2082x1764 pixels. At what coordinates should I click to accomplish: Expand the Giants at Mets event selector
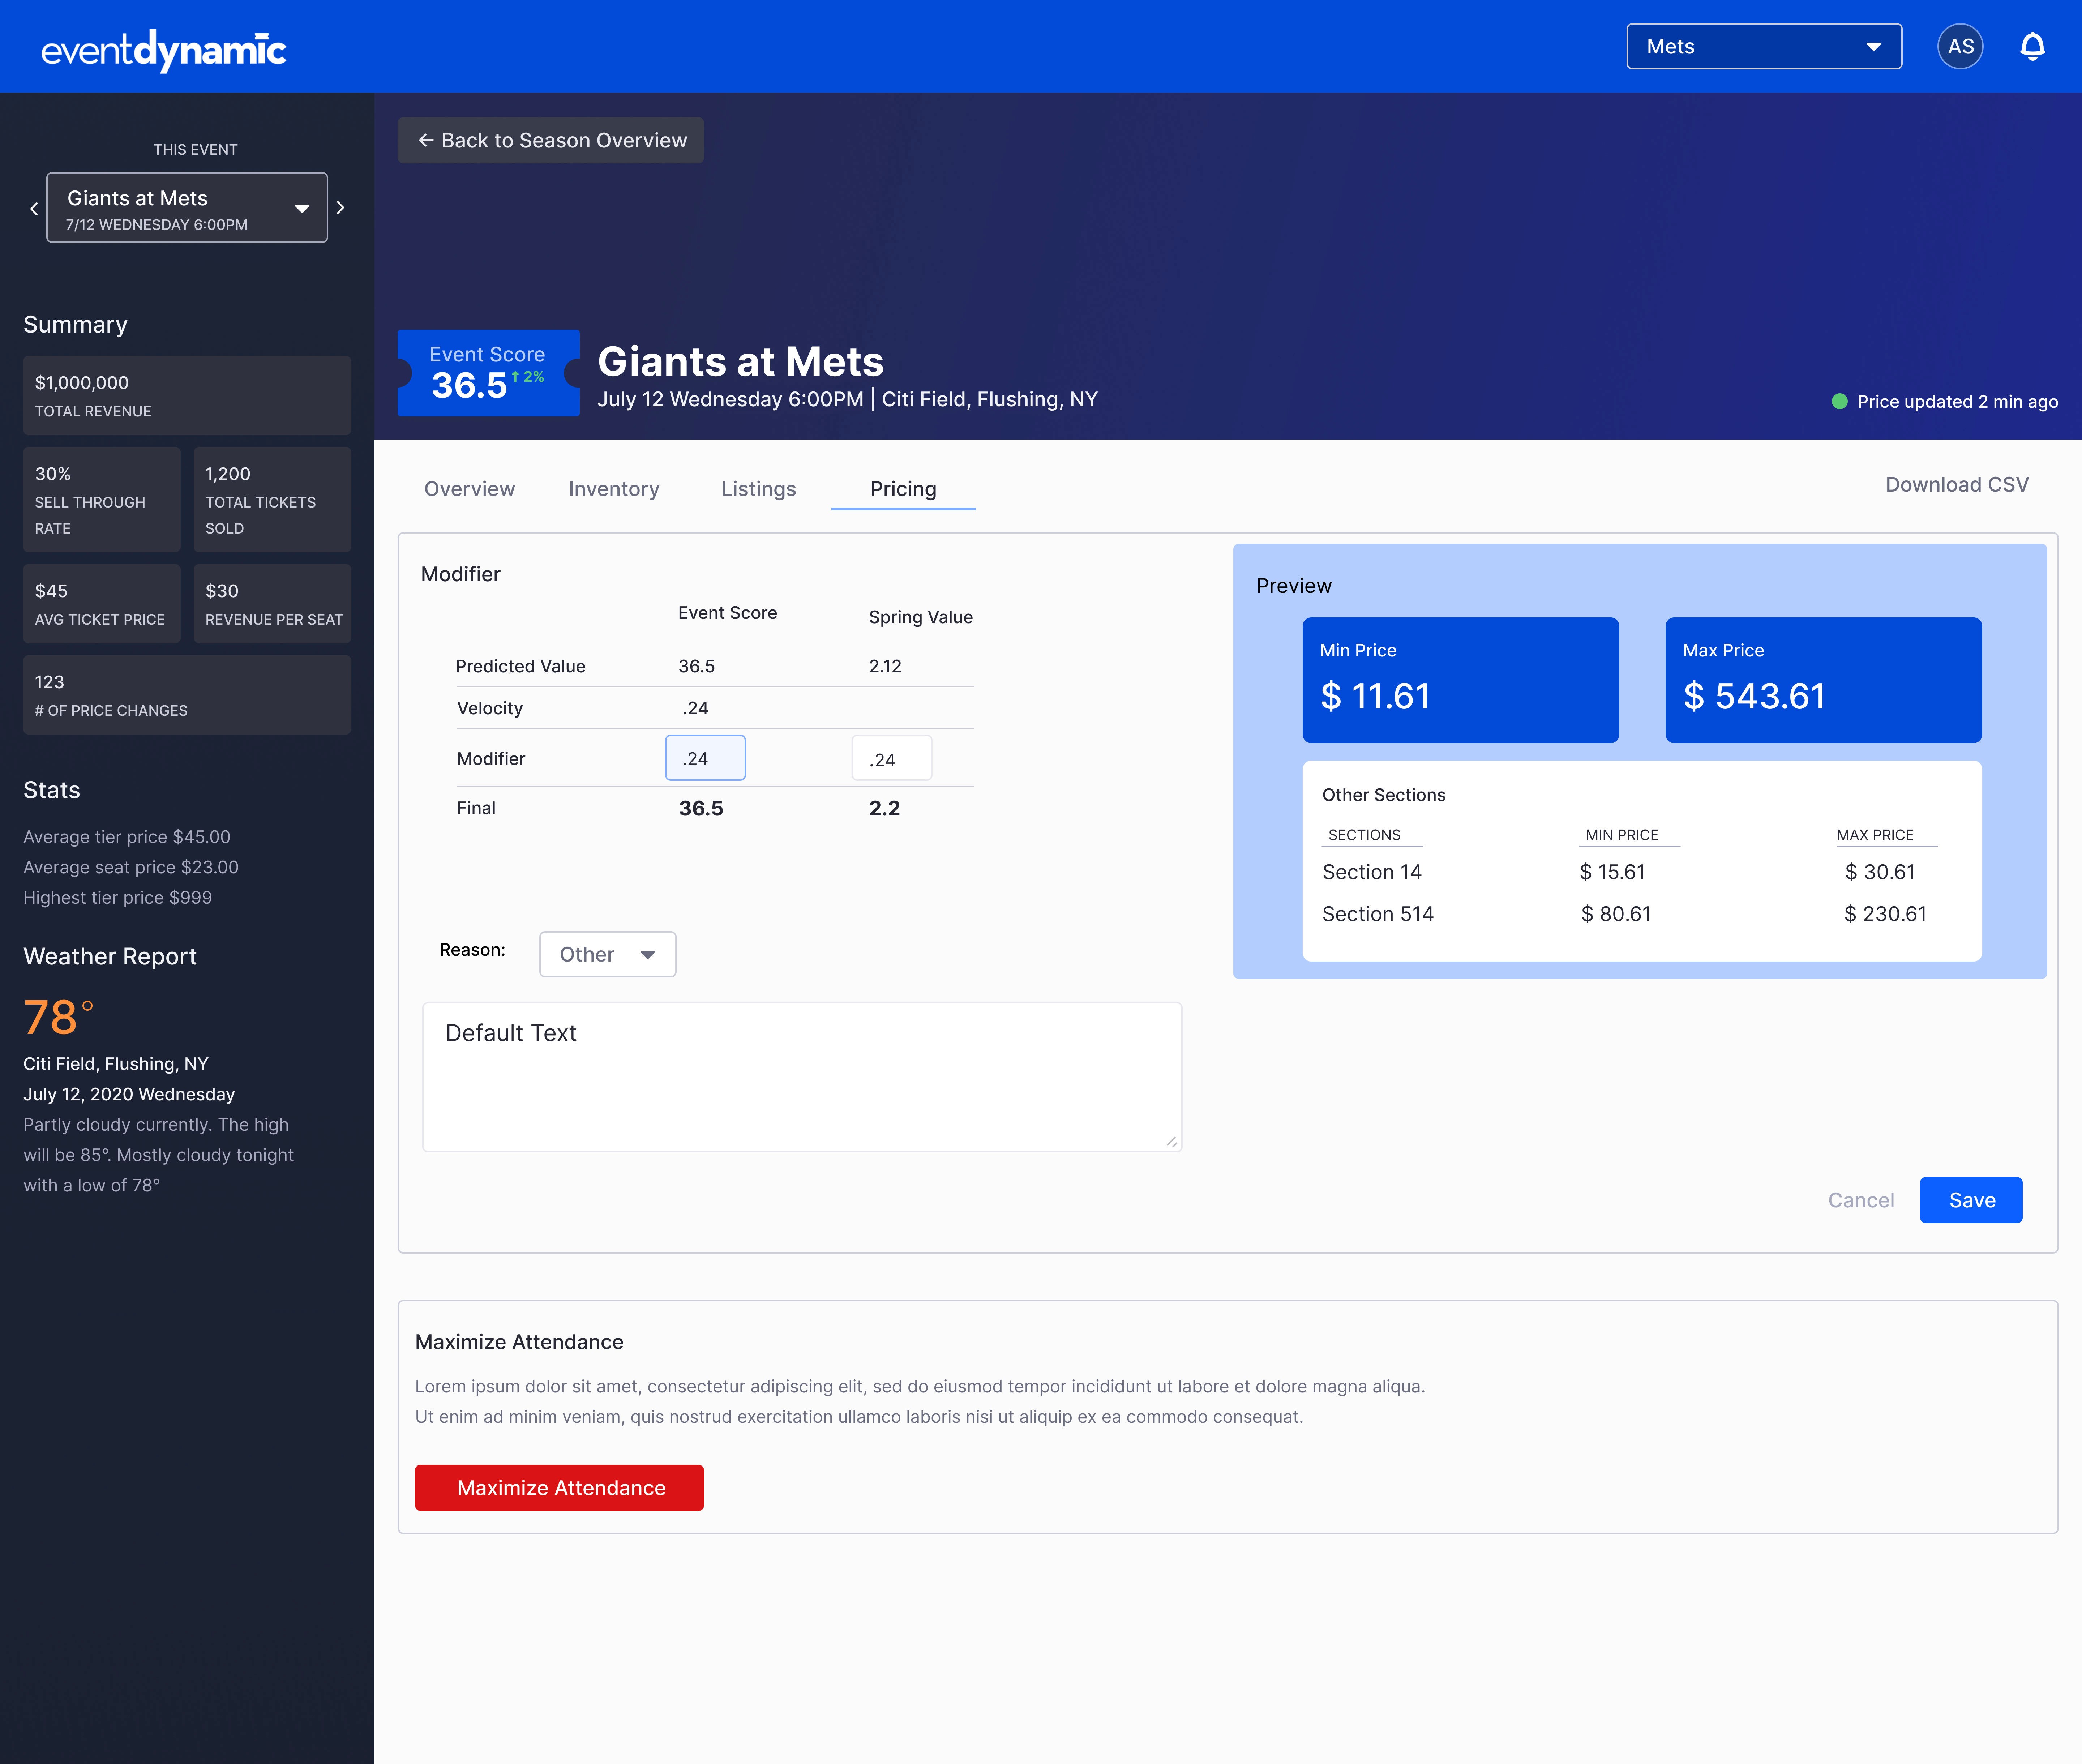click(x=187, y=208)
